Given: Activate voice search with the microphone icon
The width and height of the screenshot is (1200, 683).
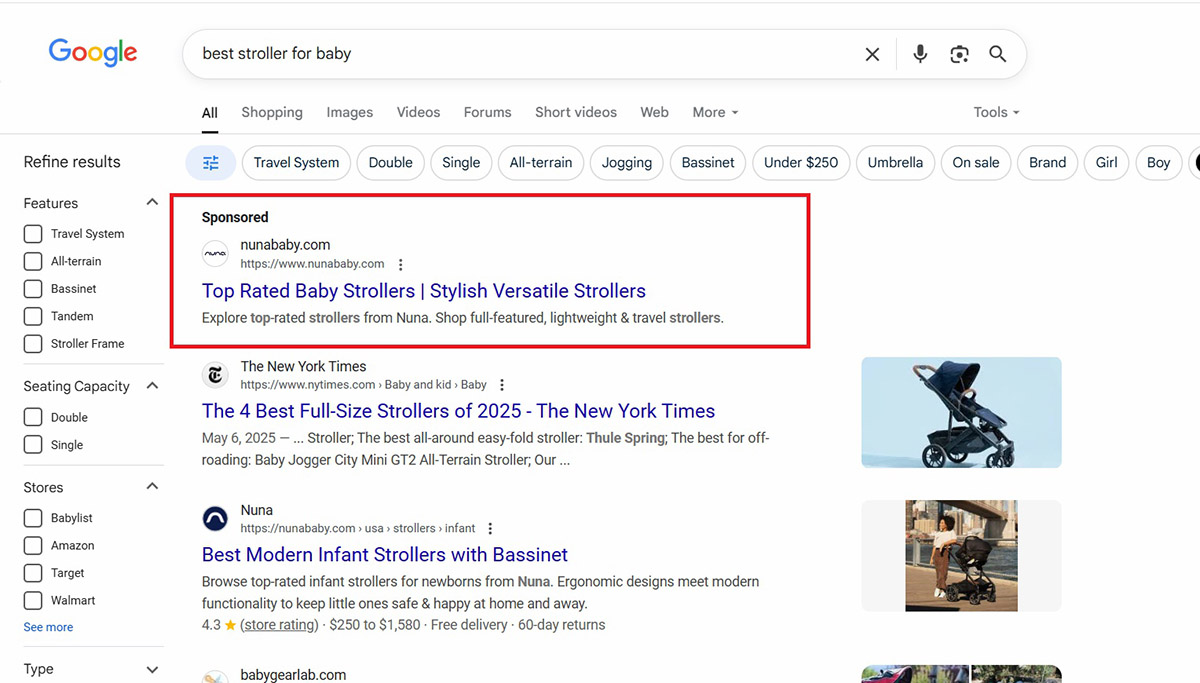Looking at the screenshot, I should pyautogui.click(x=919, y=54).
